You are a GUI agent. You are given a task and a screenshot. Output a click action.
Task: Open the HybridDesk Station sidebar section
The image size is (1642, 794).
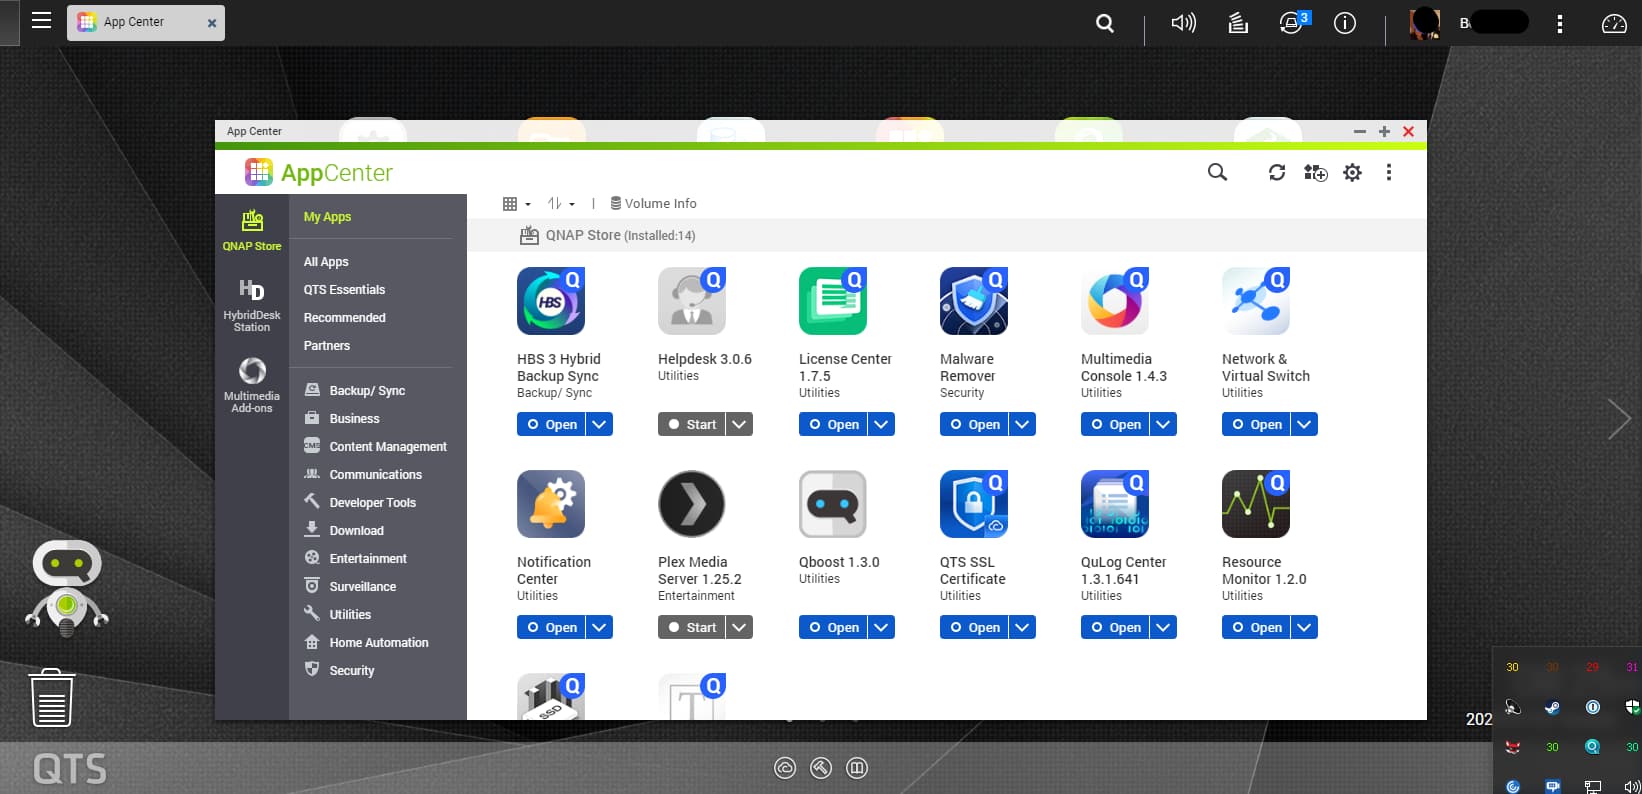252,305
